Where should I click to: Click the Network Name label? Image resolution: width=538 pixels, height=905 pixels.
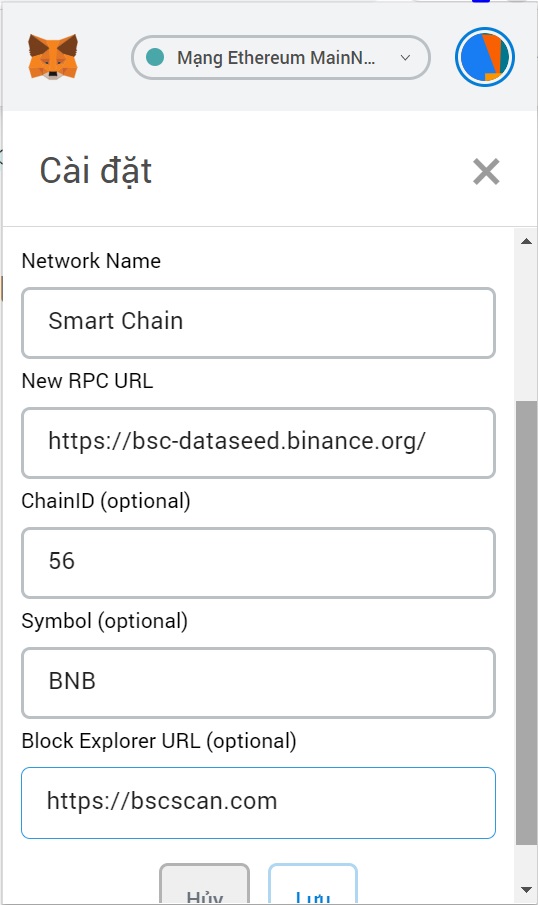coord(91,261)
